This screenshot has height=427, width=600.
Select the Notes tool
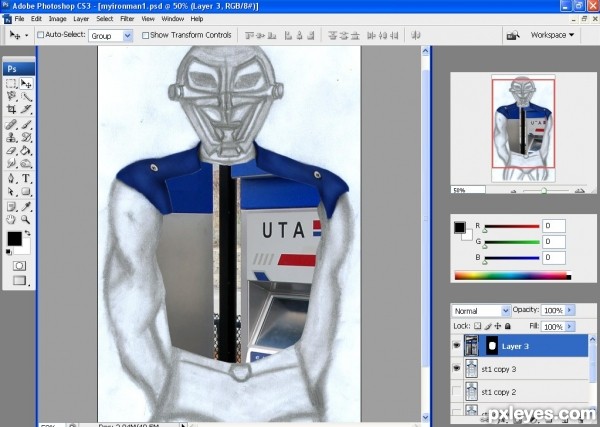coord(11,207)
